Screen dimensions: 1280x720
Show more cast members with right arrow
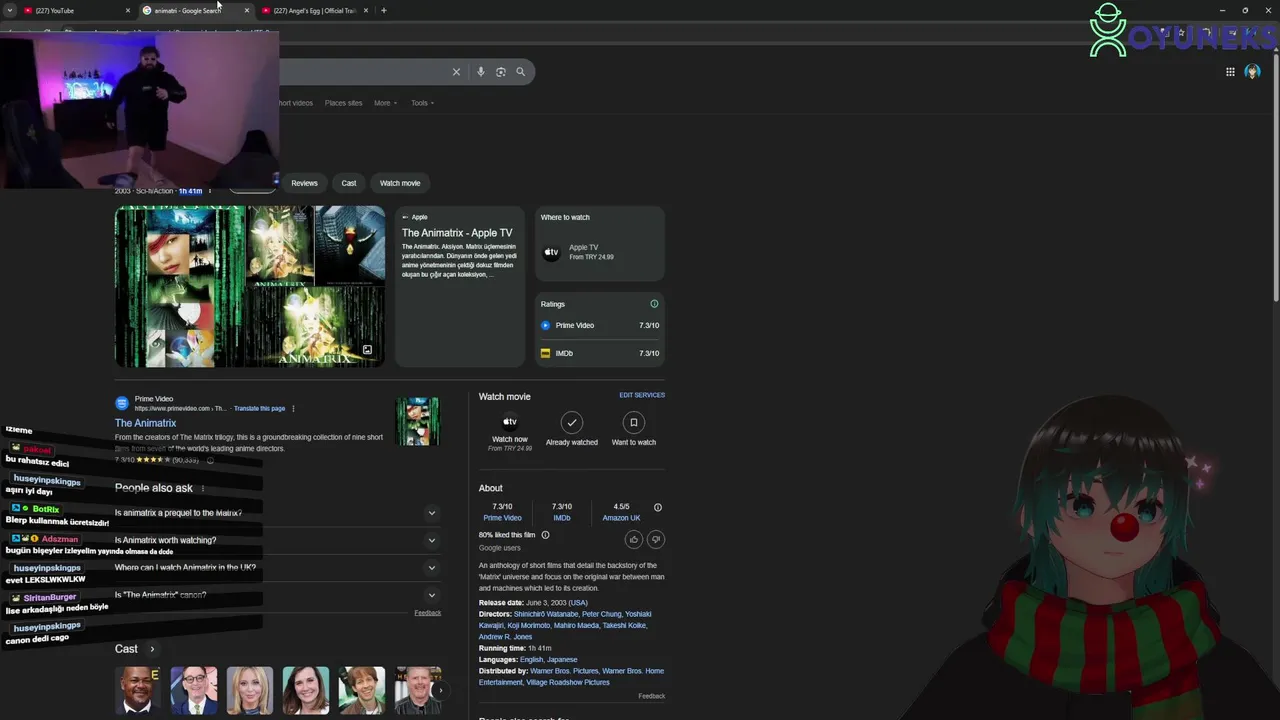click(439, 690)
